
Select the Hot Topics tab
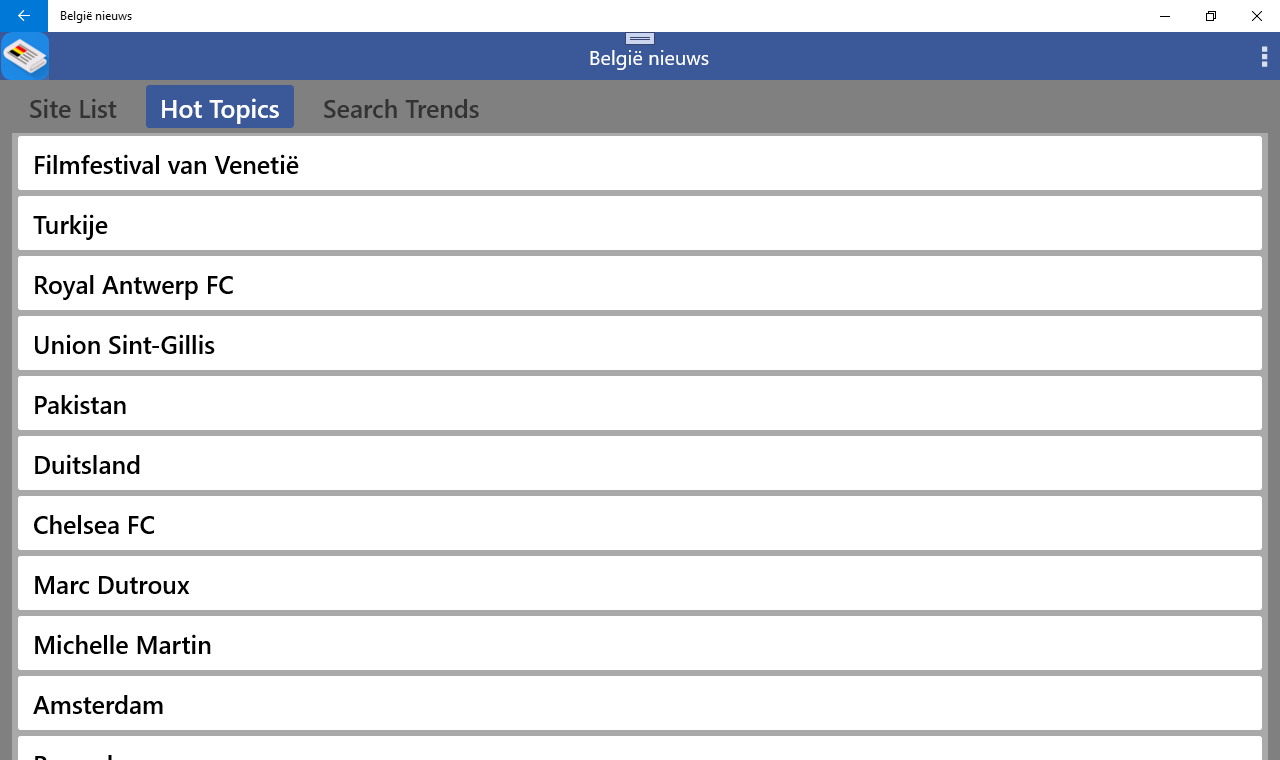click(x=220, y=108)
